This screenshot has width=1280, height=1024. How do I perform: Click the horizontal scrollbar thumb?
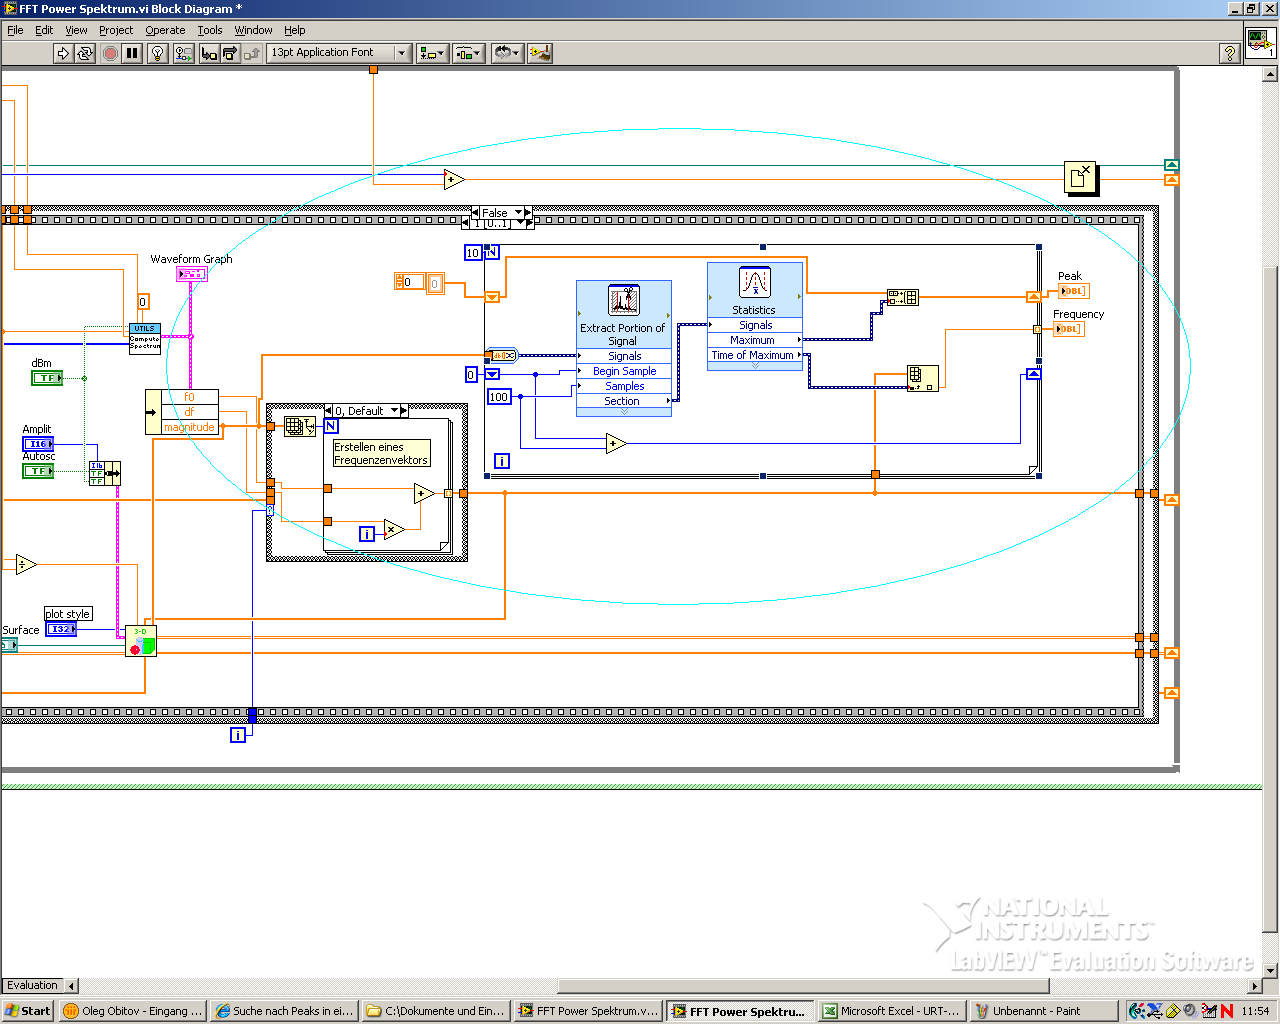coord(804,986)
